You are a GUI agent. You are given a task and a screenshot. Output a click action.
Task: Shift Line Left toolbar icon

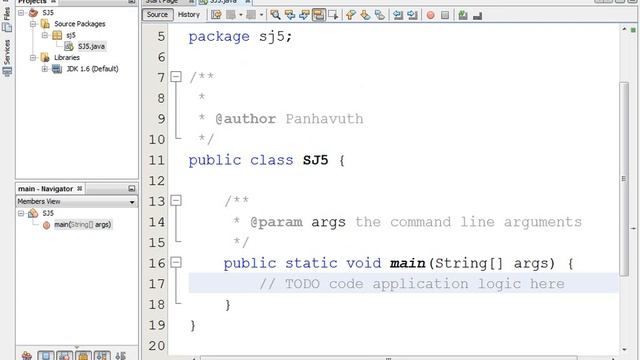click(398, 15)
